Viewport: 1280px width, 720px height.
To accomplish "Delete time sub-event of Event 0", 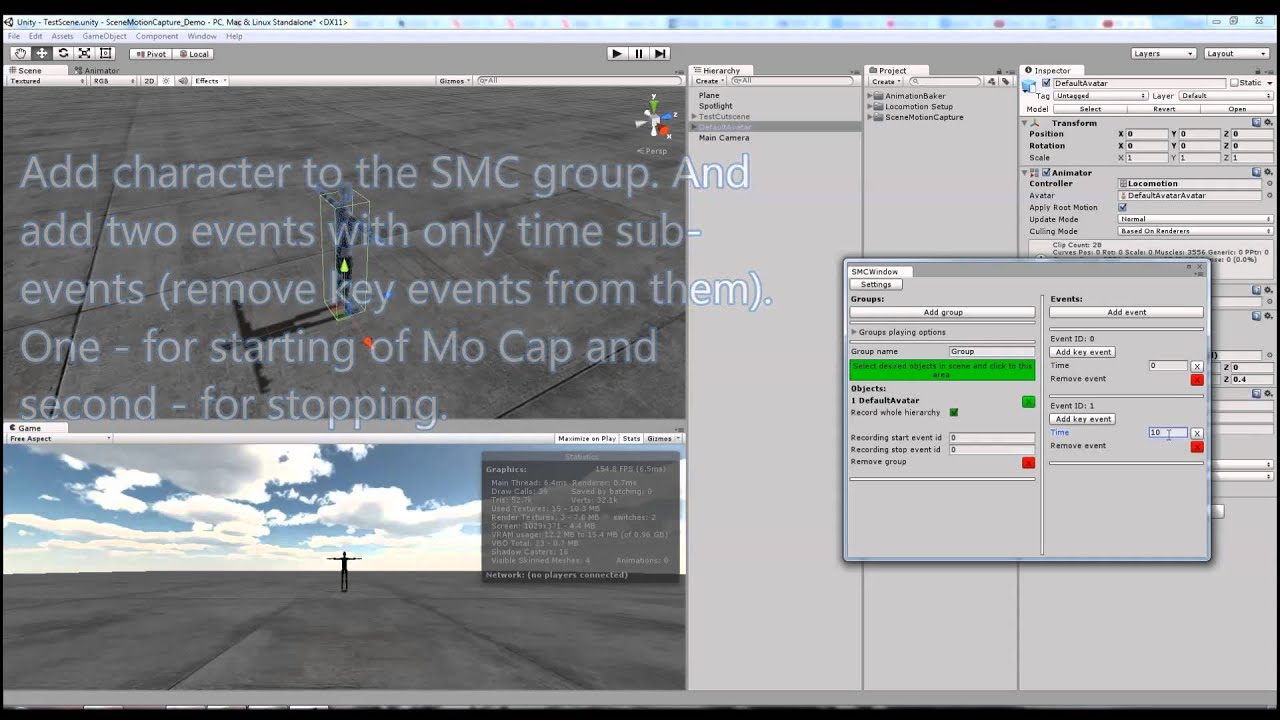I will coord(1197,366).
